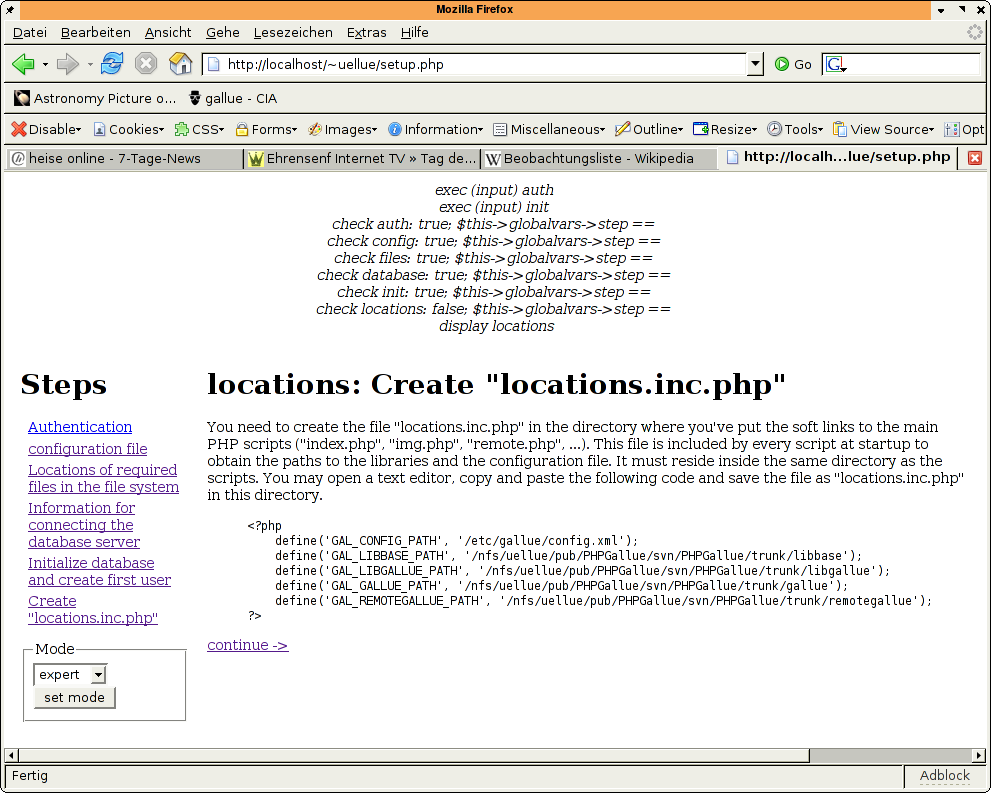Click the Home icon in toolbar
The image size is (991, 793).
180,64
